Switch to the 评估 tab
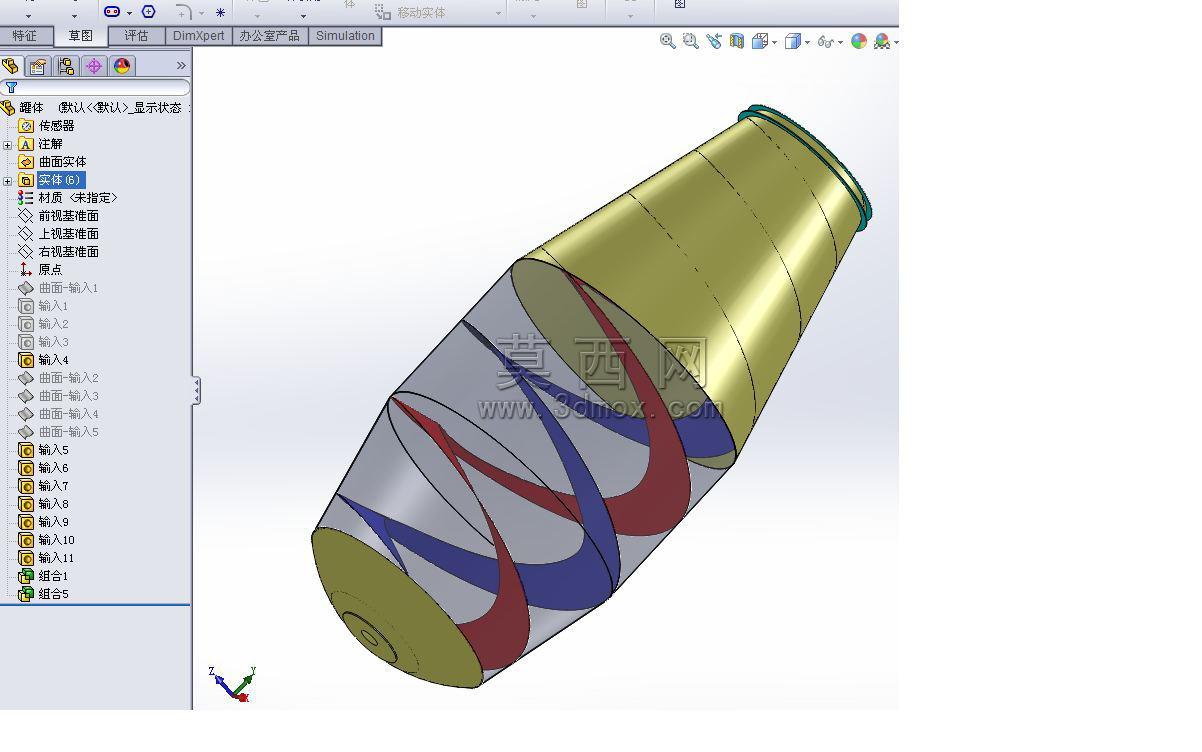This screenshot has width=1202, height=752. click(x=136, y=36)
